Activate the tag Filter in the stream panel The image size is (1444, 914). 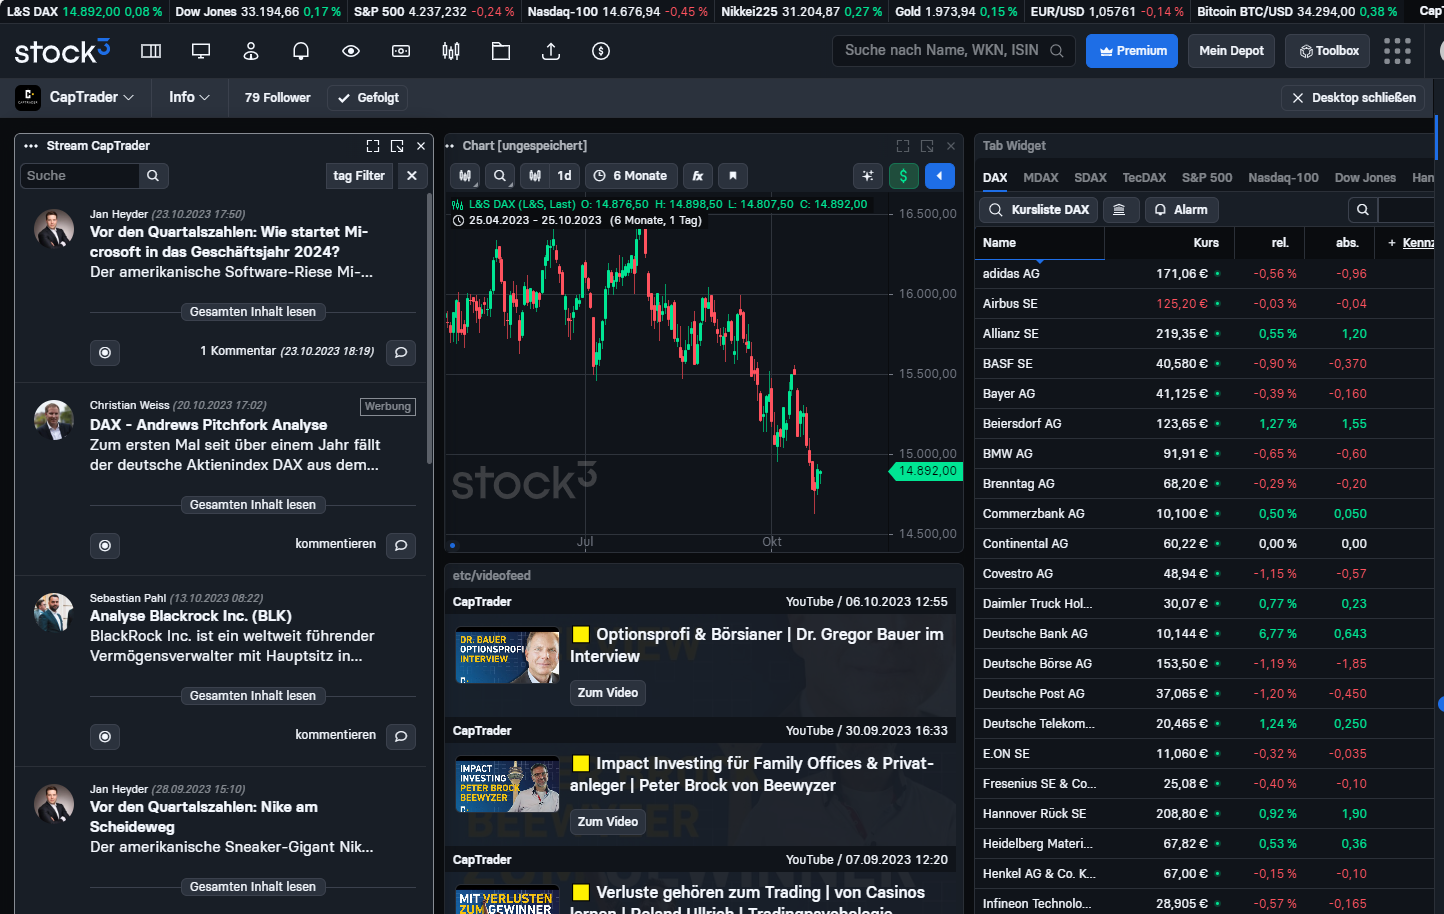(359, 175)
